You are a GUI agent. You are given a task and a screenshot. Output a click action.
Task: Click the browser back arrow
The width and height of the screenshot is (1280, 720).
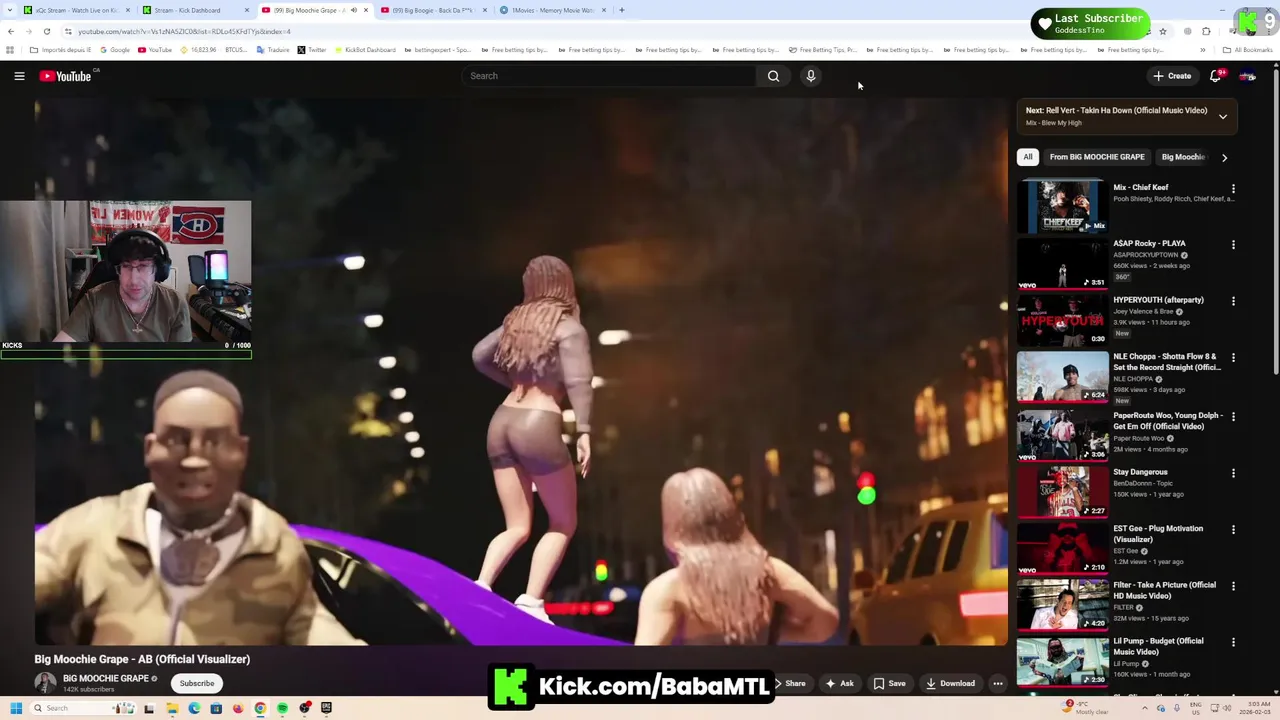click(11, 31)
